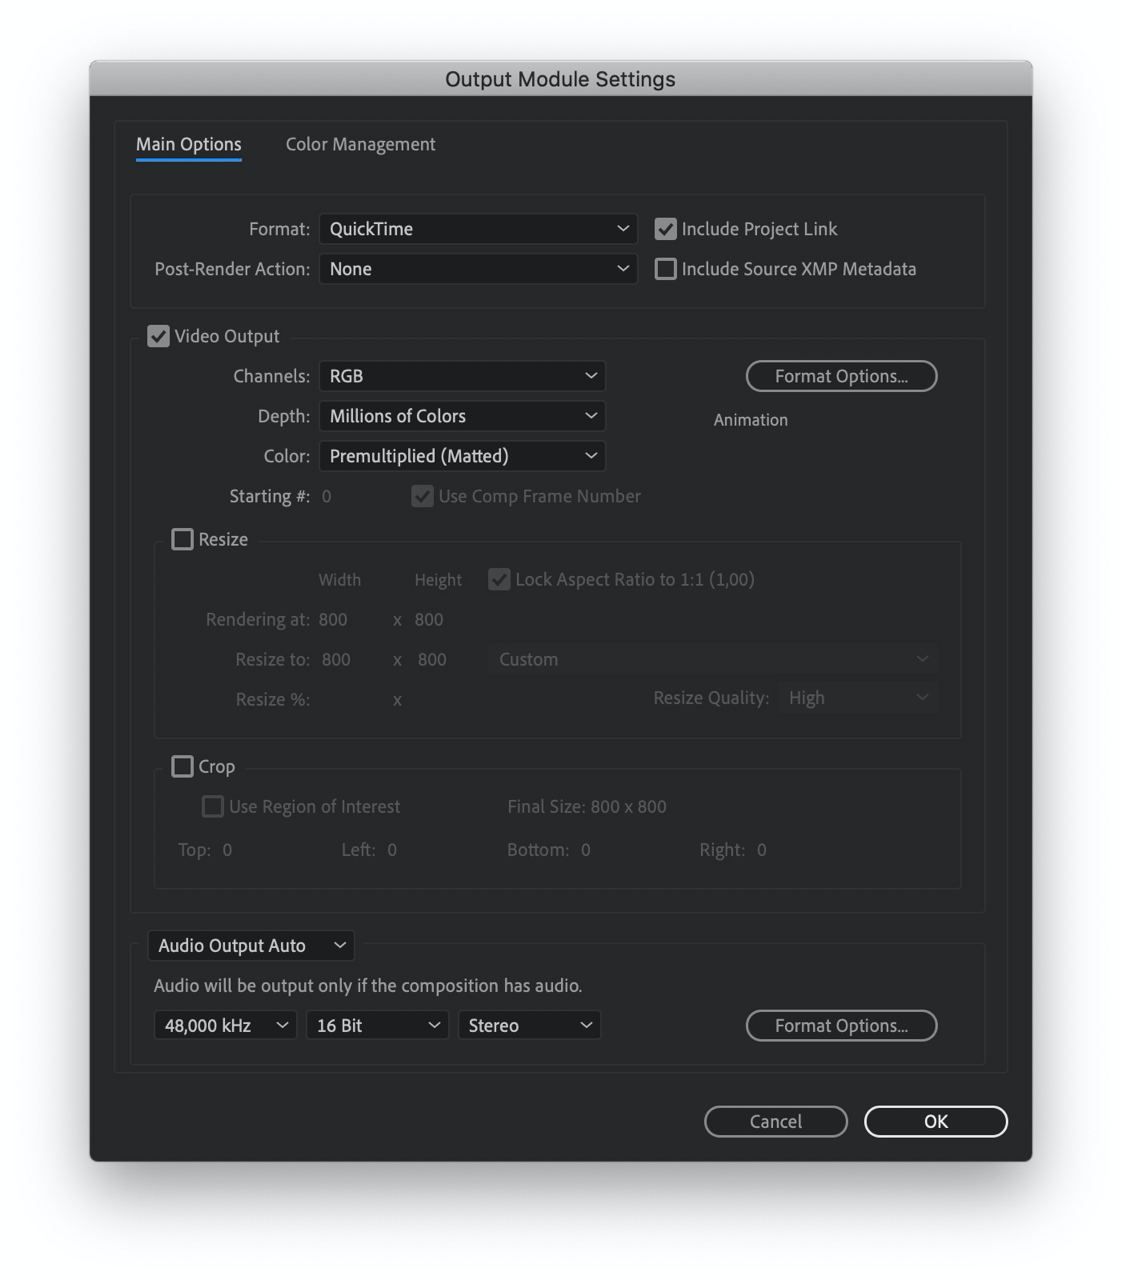Click the Output Module Settings title bar
Screen dimensions: 1122x1280
pyautogui.click(x=560, y=79)
